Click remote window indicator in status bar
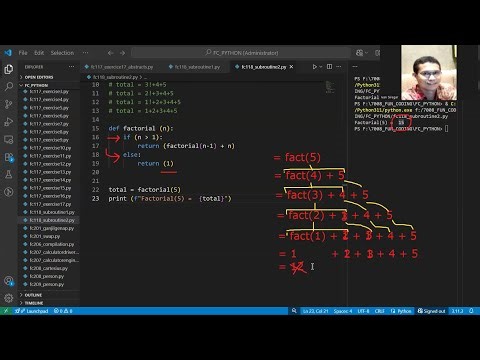This screenshot has width=480, height=360. coord(6,311)
